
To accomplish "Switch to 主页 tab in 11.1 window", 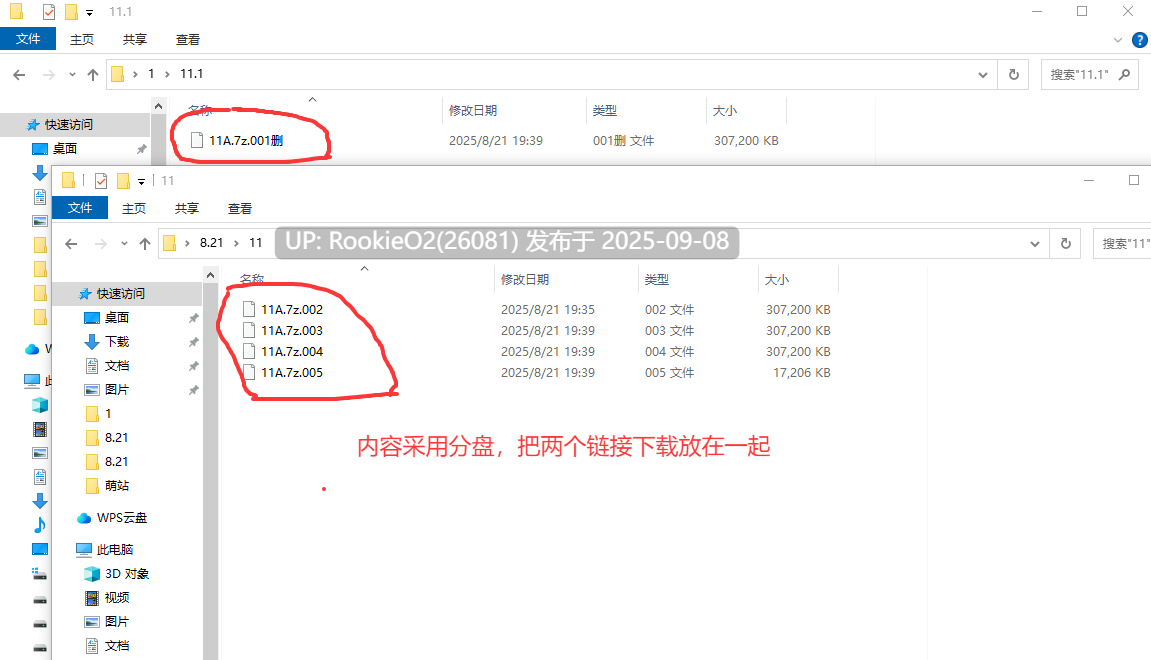I will tap(81, 40).
